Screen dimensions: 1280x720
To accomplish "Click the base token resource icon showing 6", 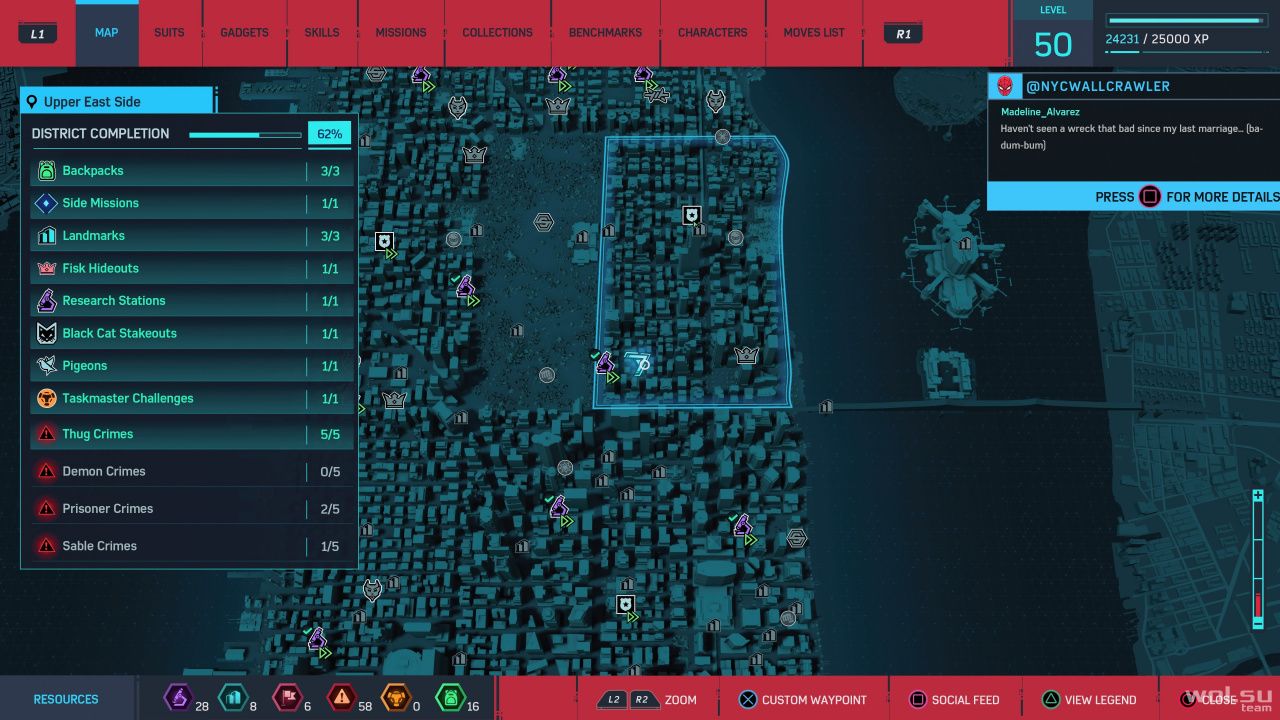I will 285,696.
